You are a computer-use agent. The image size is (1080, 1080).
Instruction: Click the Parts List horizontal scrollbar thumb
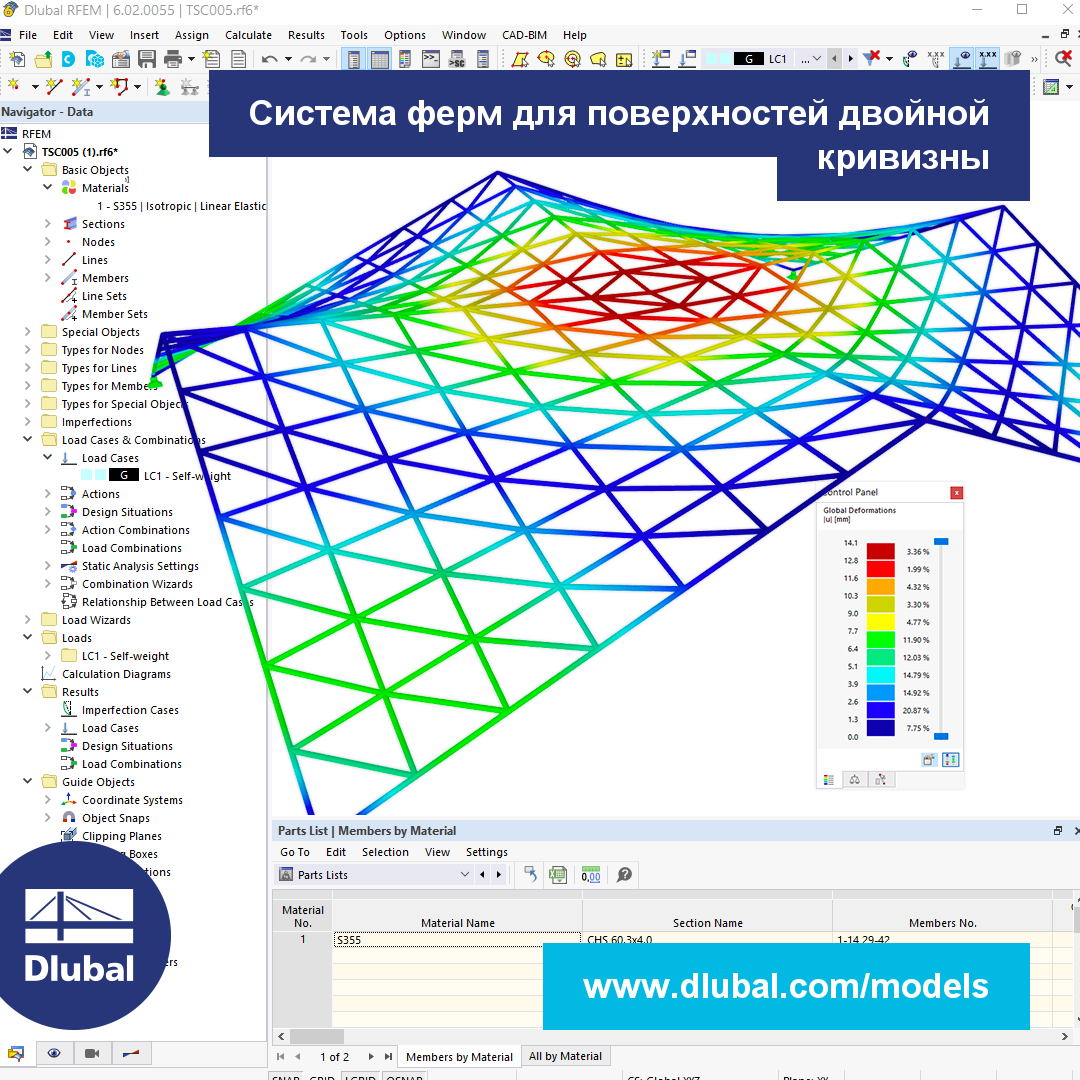click(317, 1036)
